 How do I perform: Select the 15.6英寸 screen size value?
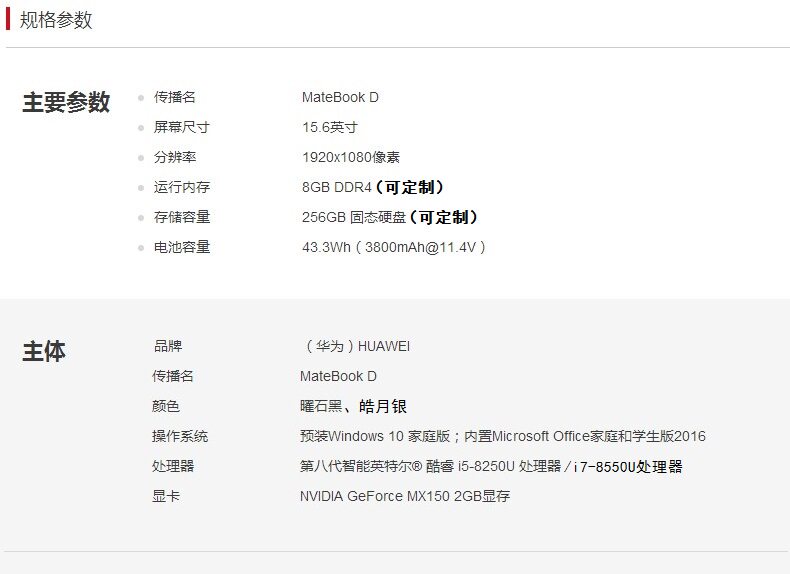(330, 127)
